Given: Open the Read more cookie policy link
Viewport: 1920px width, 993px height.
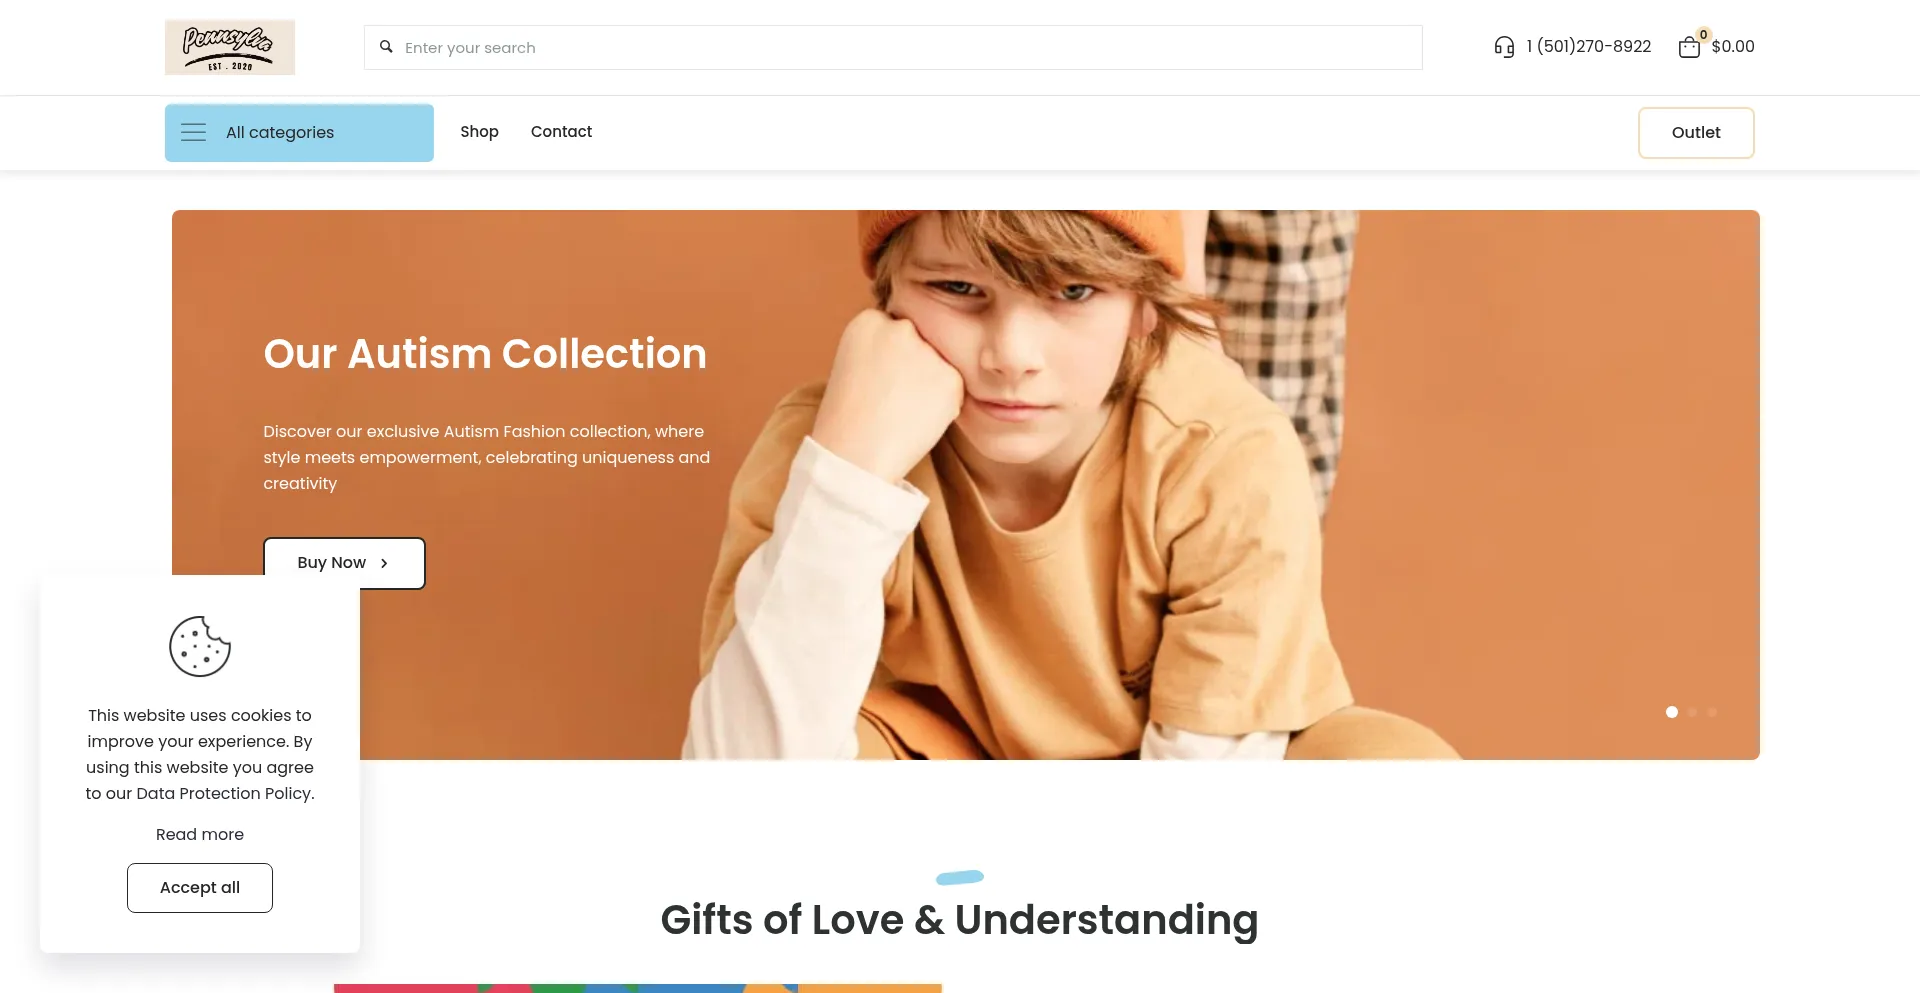Looking at the screenshot, I should 200,834.
